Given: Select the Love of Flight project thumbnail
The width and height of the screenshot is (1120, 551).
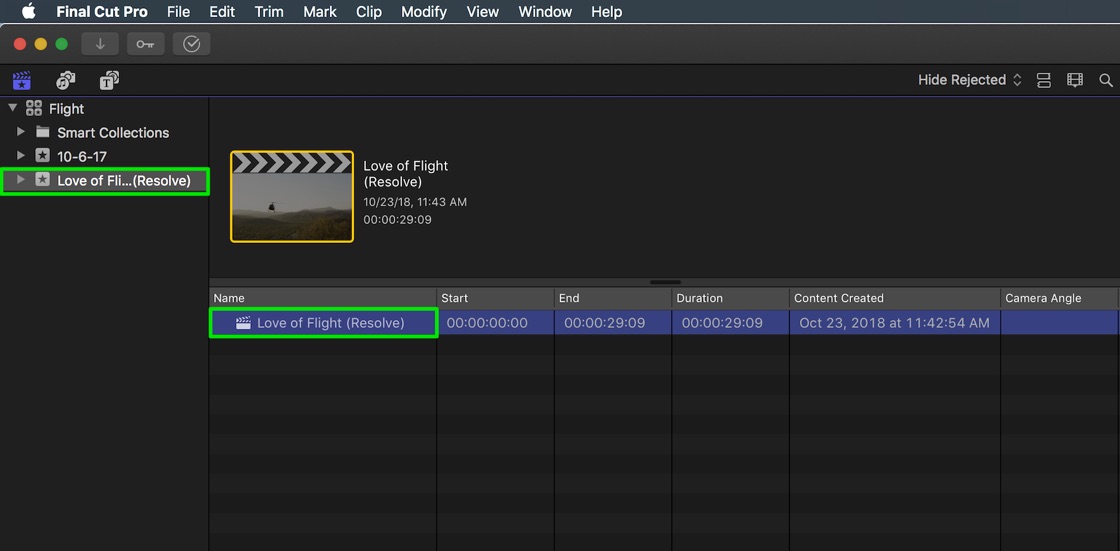Looking at the screenshot, I should (291, 197).
